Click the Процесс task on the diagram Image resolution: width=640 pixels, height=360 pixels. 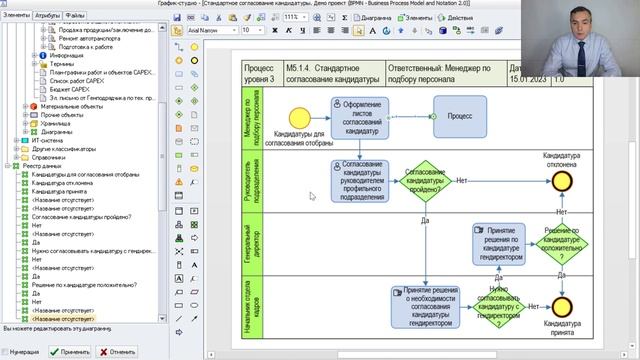pyautogui.click(x=460, y=116)
